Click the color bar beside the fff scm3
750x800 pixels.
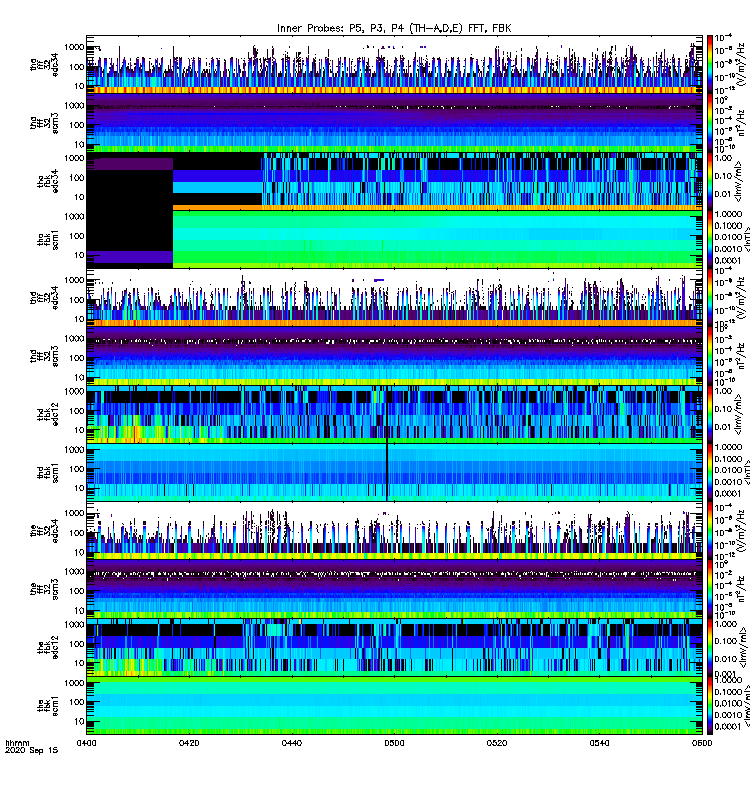tap(710, 589)
